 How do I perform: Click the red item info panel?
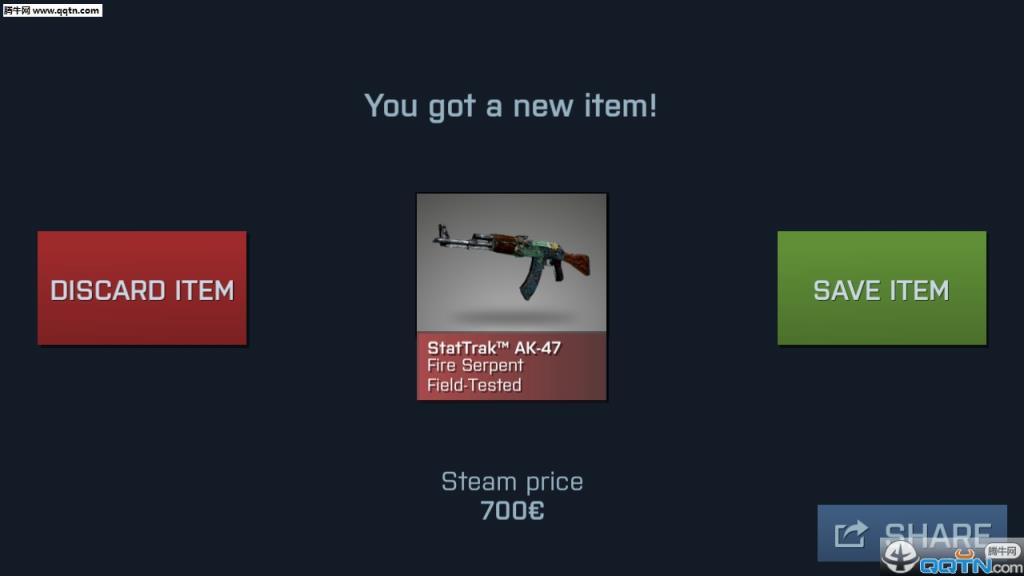pyautogui.click(x=511, y=366)
